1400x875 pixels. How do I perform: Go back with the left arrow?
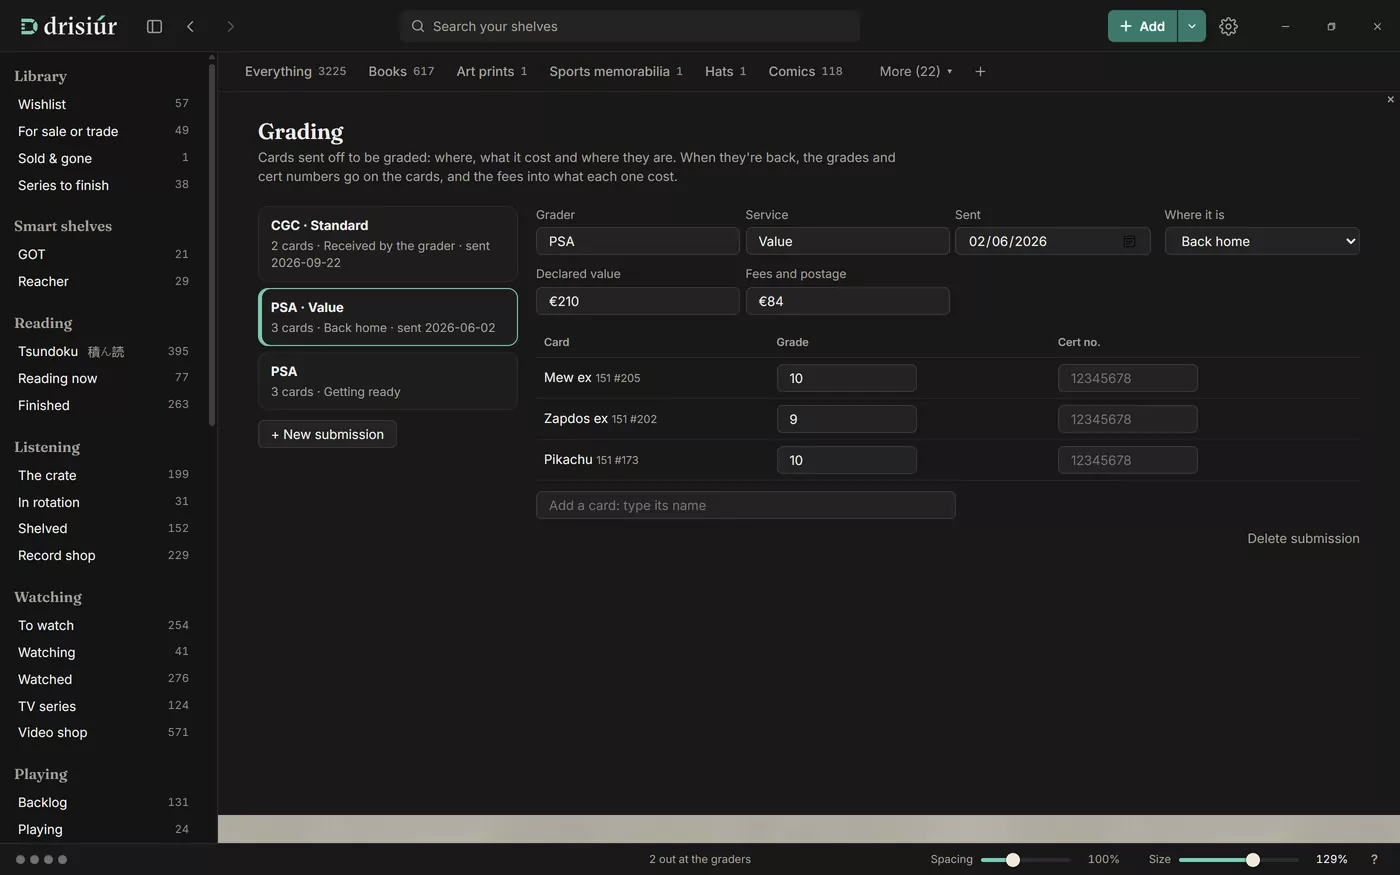(190, 26)
